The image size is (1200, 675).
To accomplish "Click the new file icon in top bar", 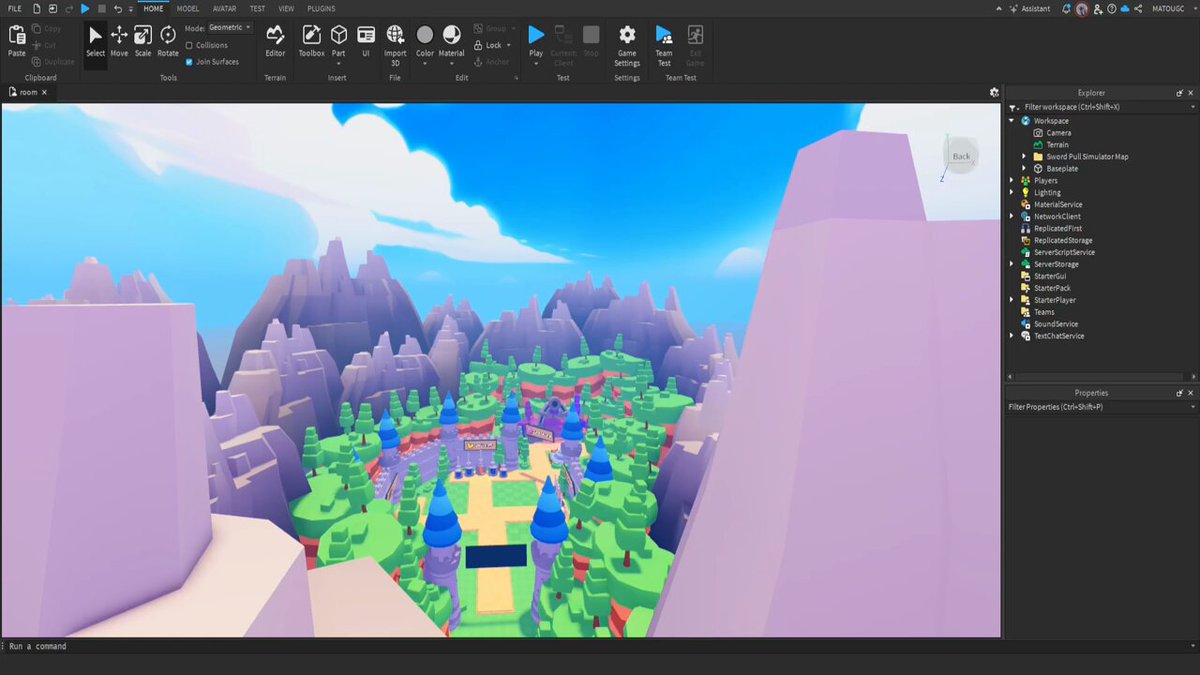I will tap(36, 8).
